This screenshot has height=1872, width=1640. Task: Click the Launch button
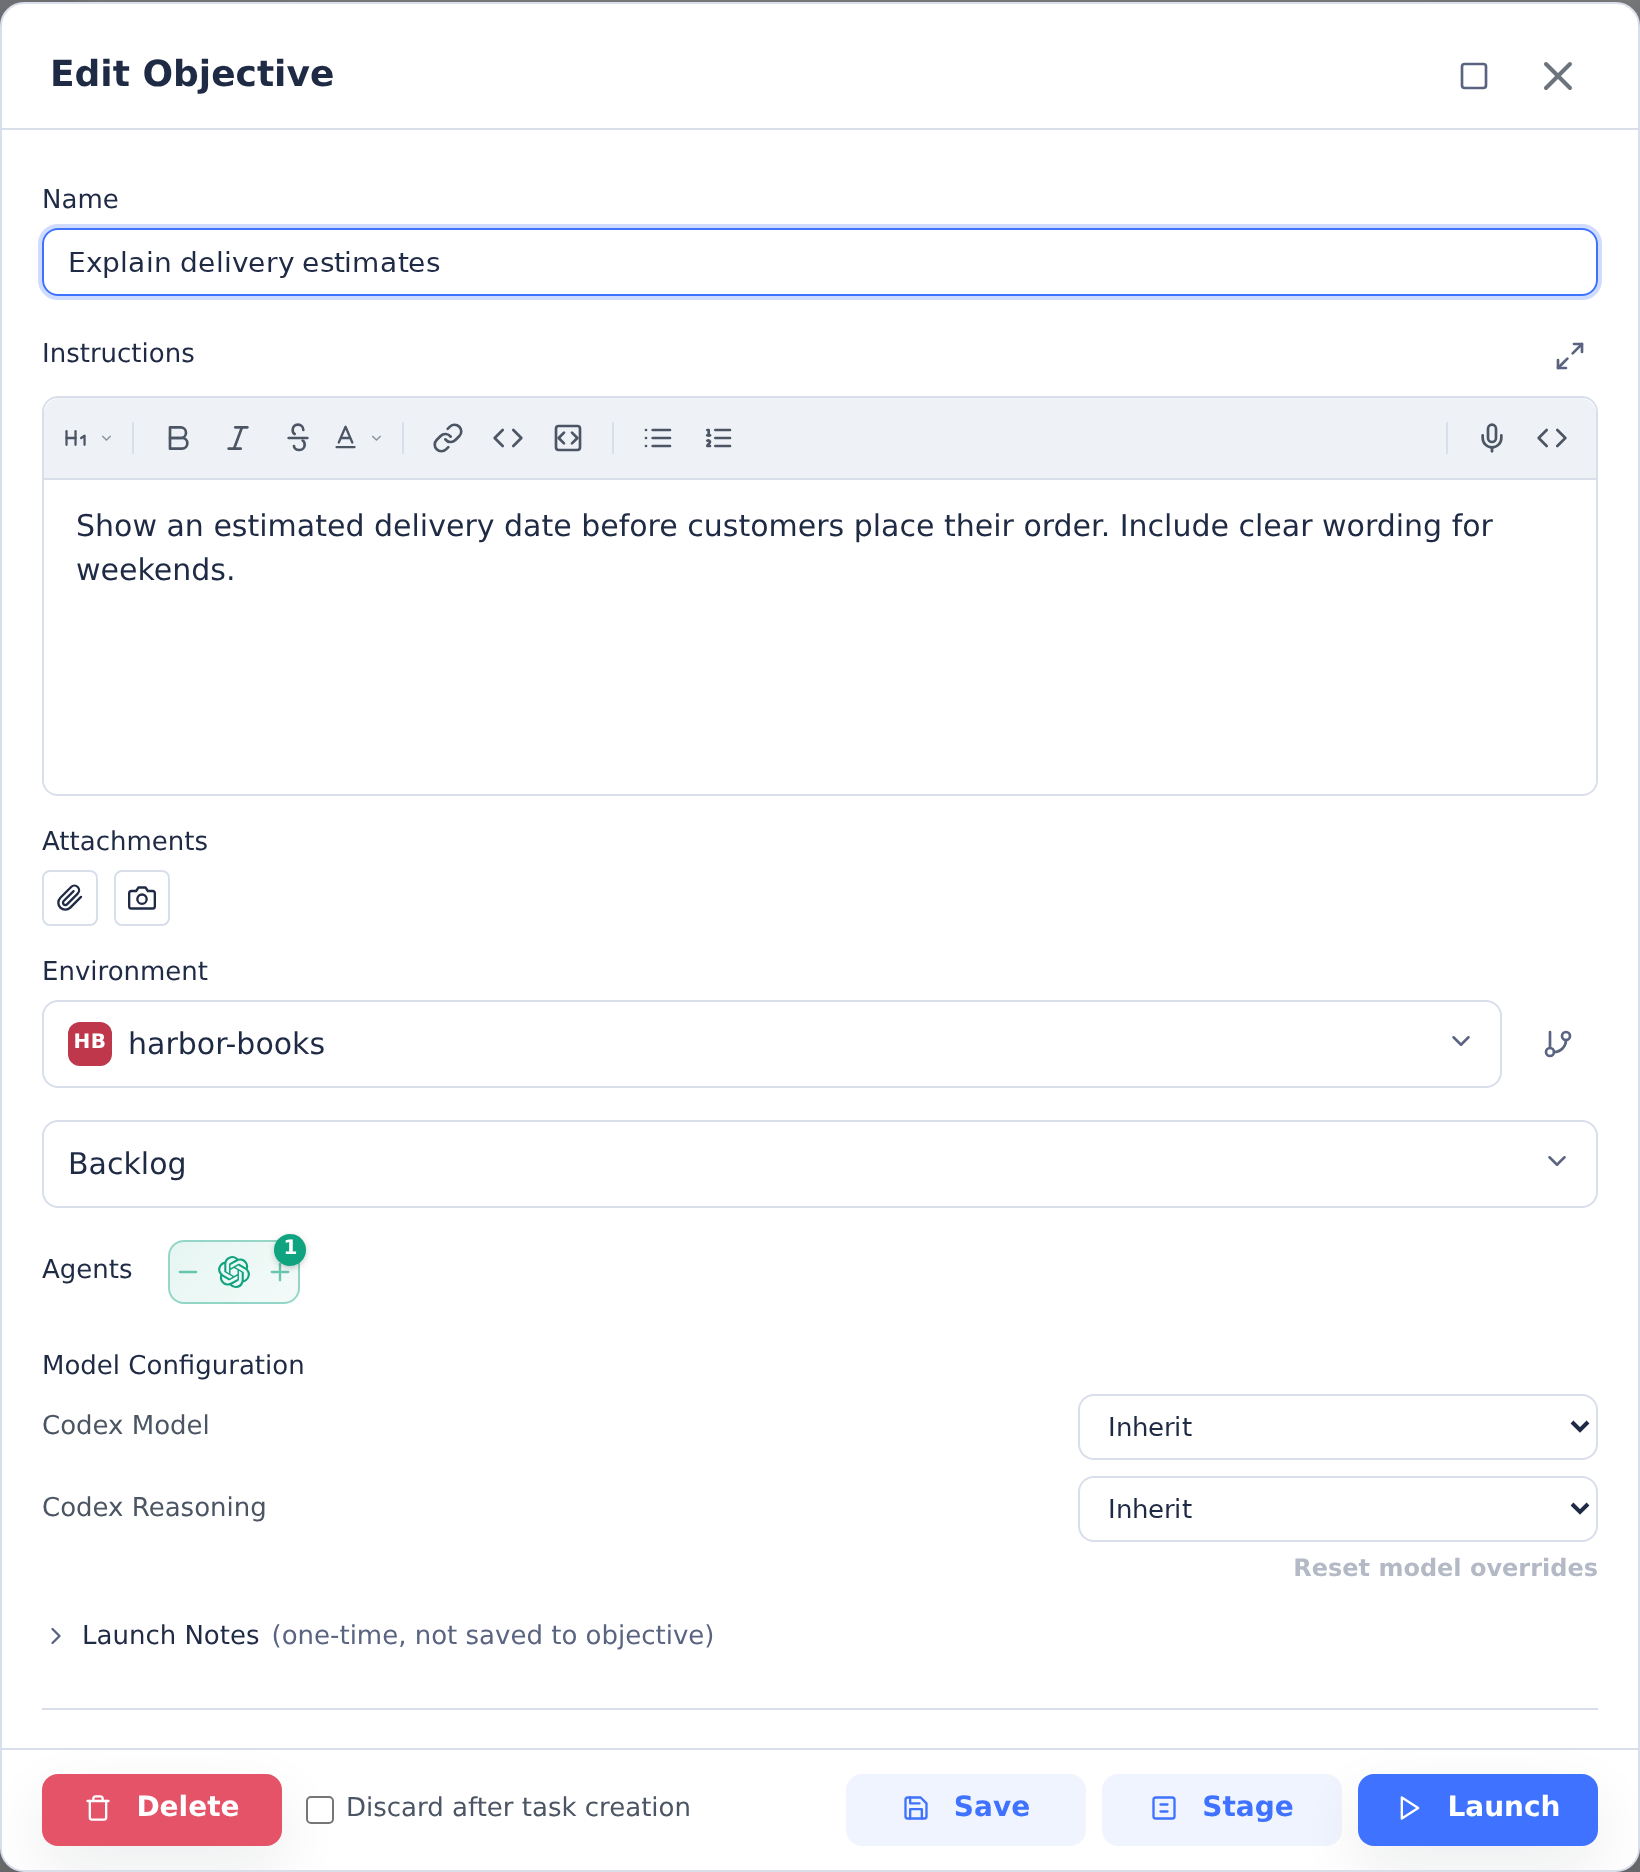(x=1478, y=1810)
